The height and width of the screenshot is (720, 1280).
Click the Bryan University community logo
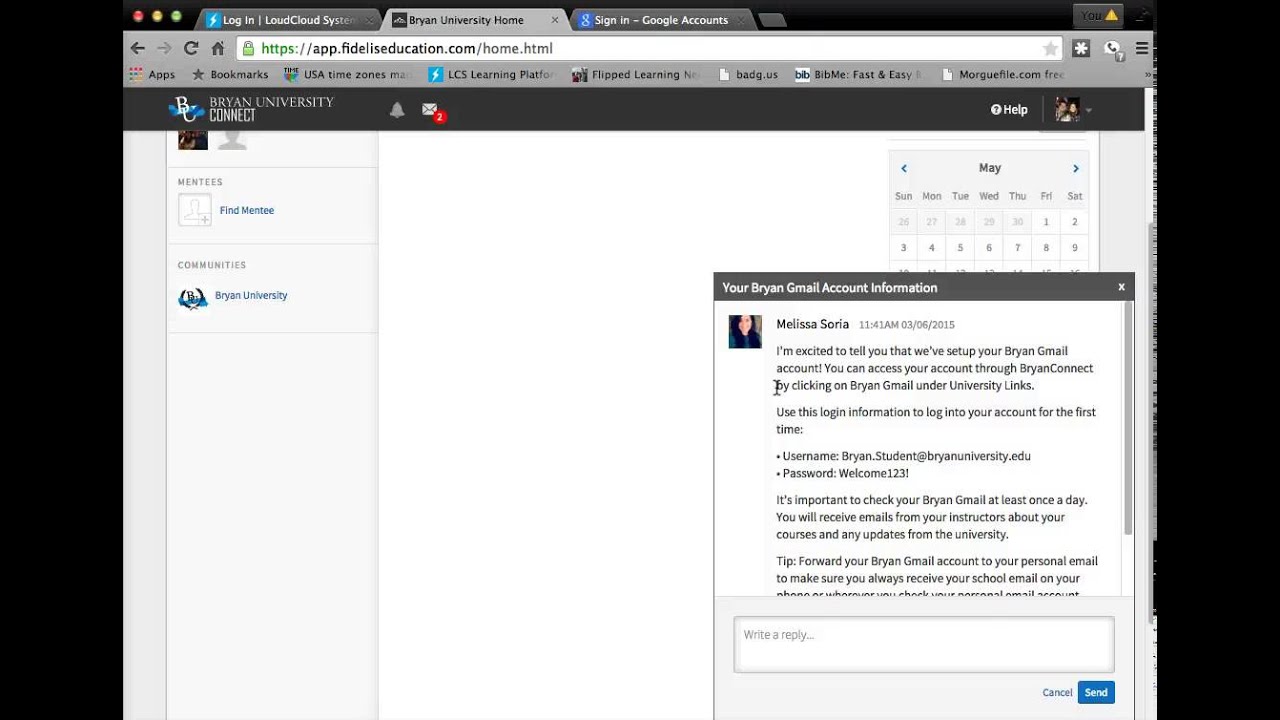(193, 297)
